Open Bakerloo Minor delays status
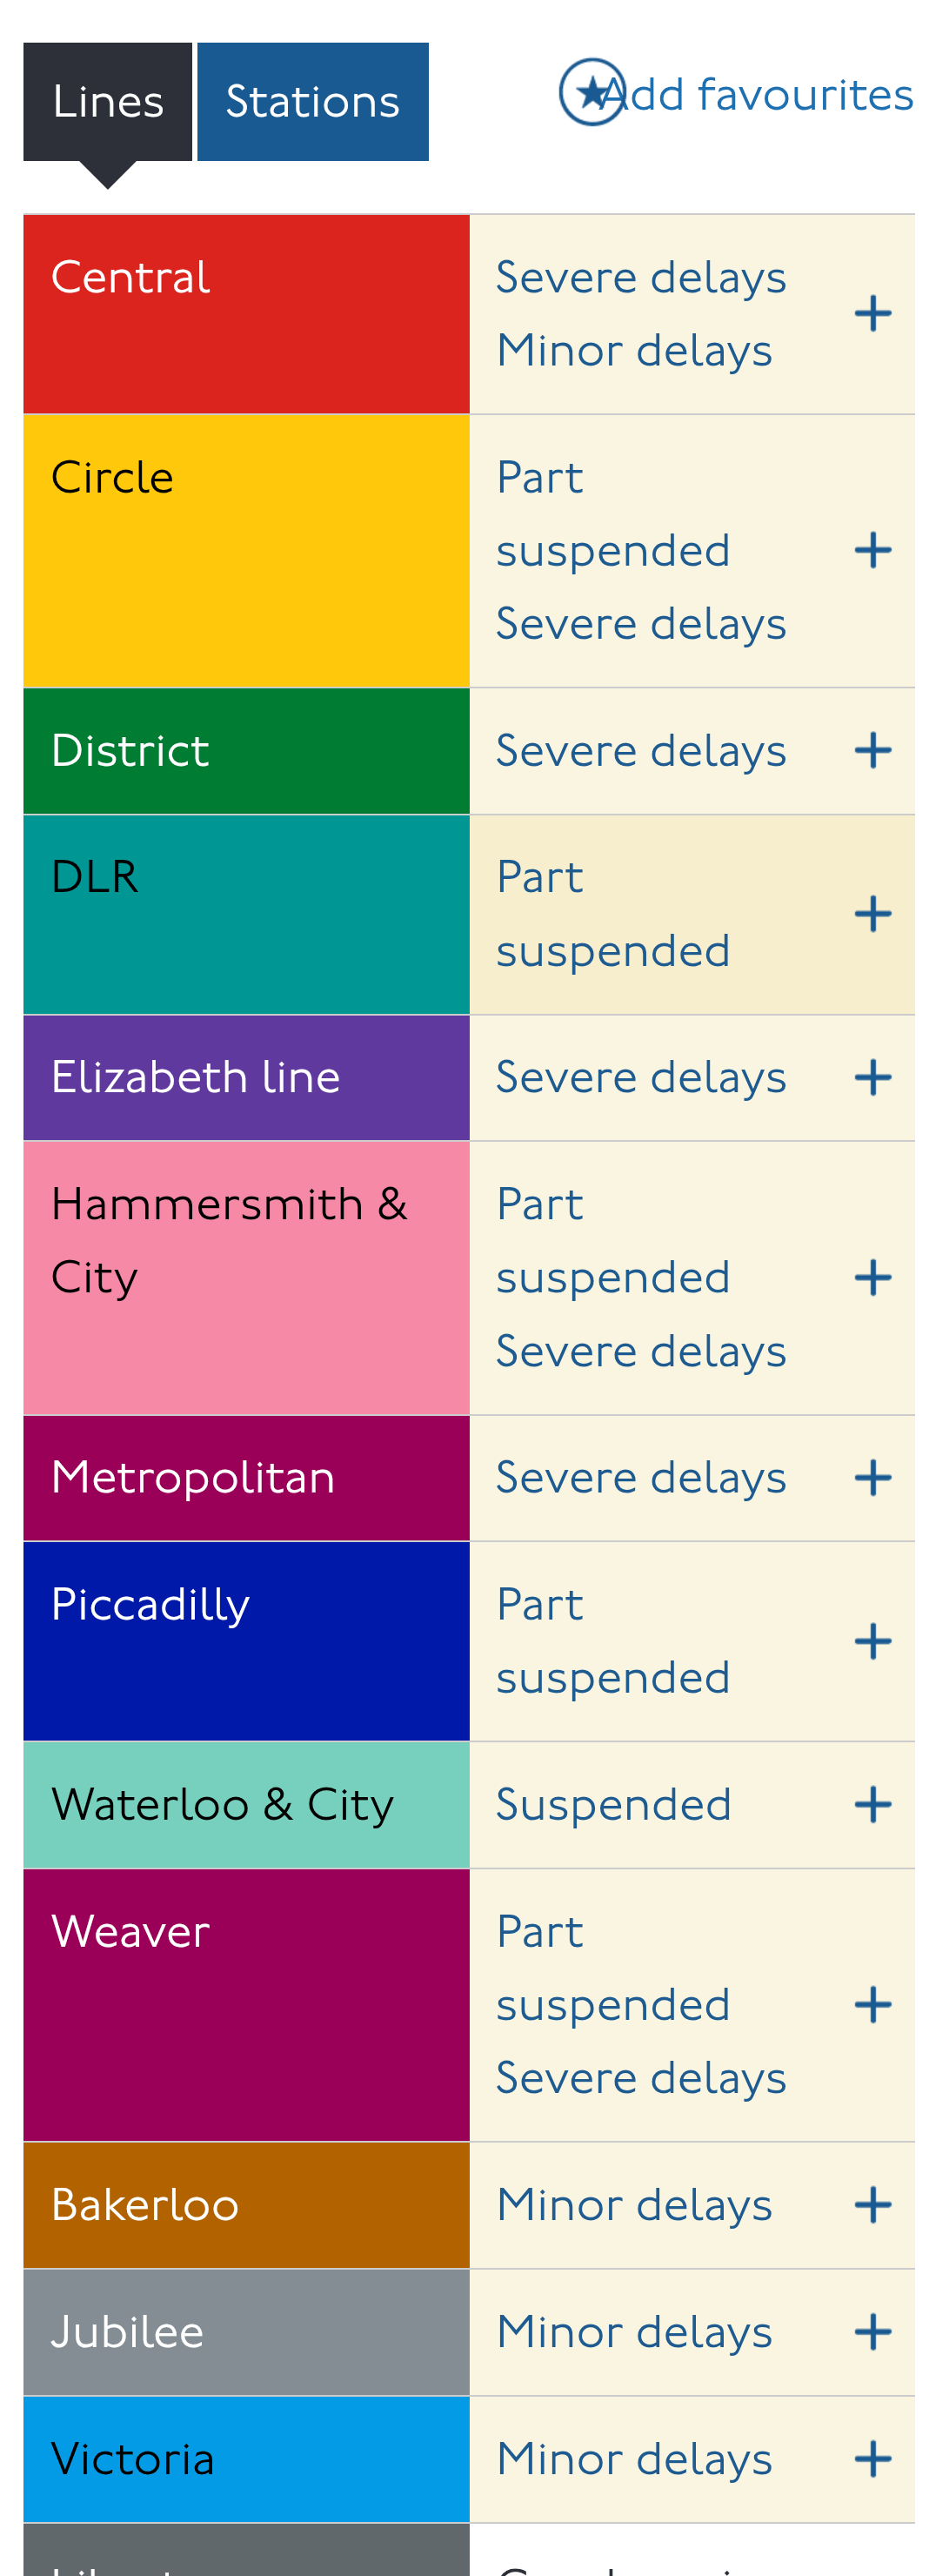929x2576 pixels. tap(634, 2204)
